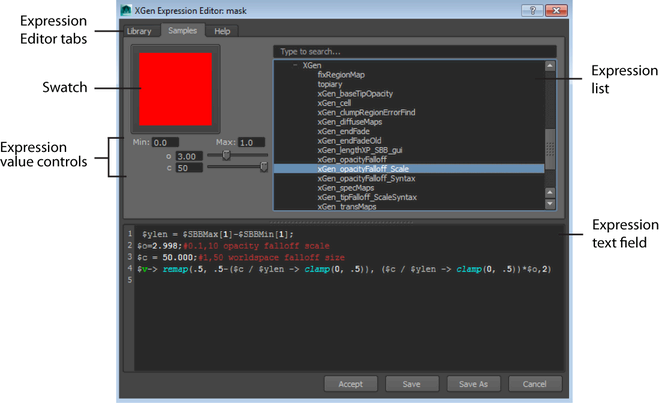
Task: Select the topiary expression
Action: tap(330, 84)
